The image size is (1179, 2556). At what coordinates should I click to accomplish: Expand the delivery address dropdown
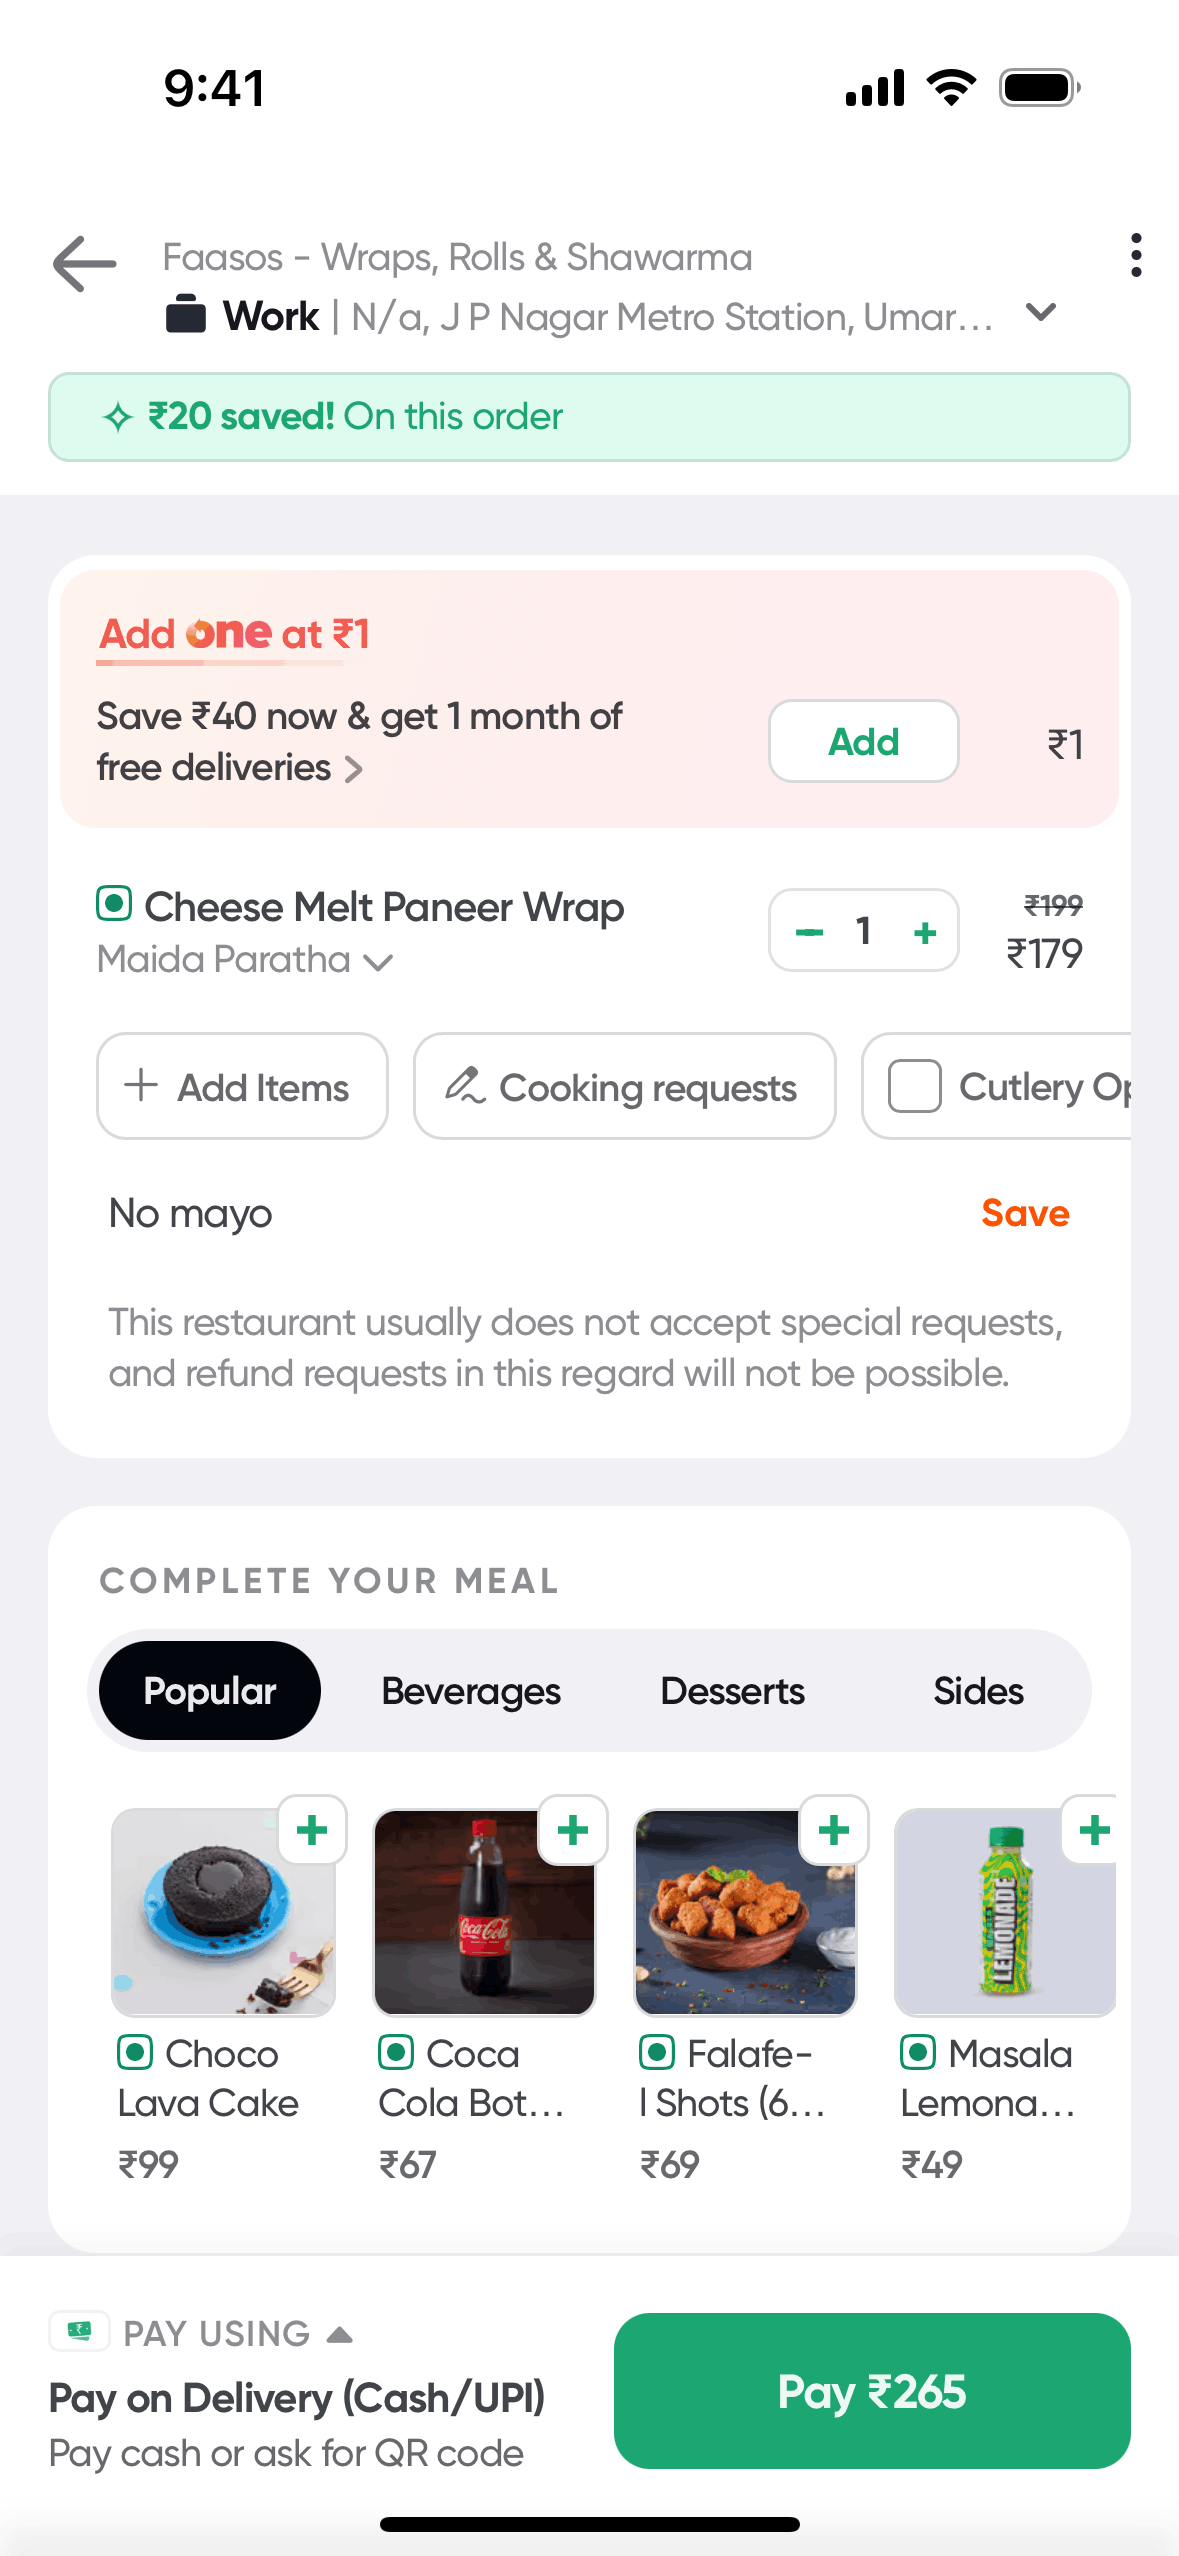(1041, 313)
